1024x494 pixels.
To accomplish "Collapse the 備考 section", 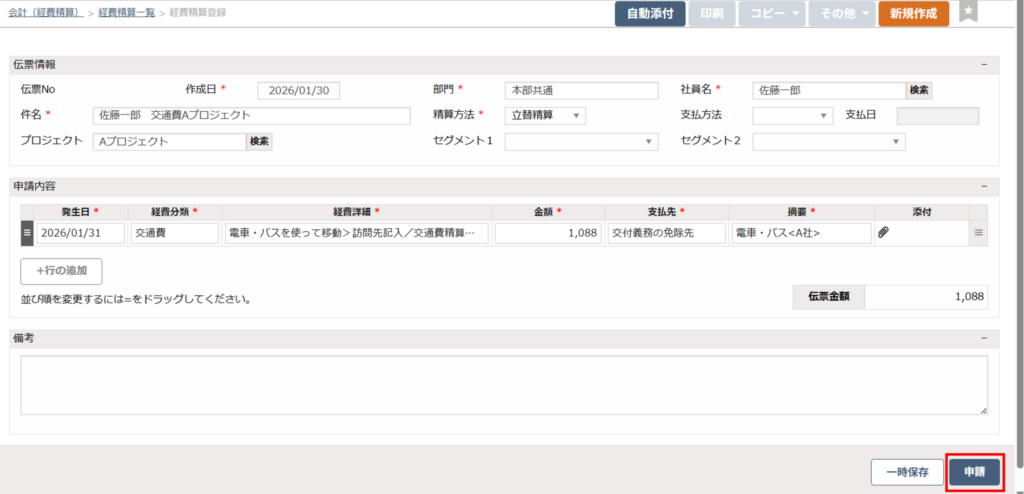I will pos(984,338).
